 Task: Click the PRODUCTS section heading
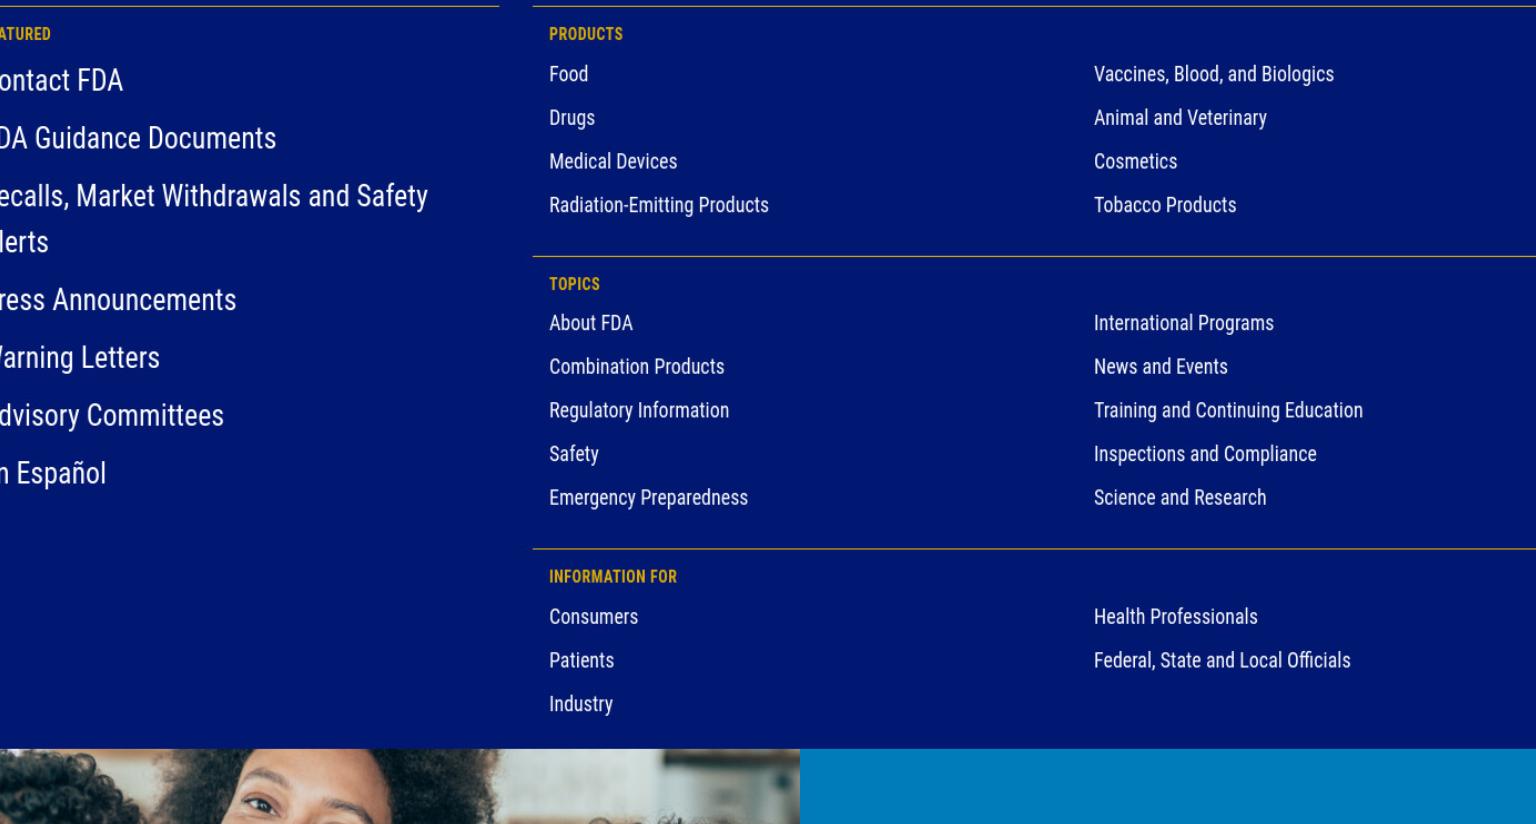[x=586, y=34]
